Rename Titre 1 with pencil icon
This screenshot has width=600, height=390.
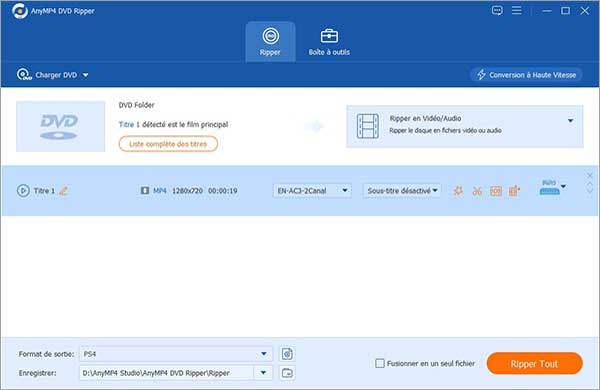click(64, 191)
